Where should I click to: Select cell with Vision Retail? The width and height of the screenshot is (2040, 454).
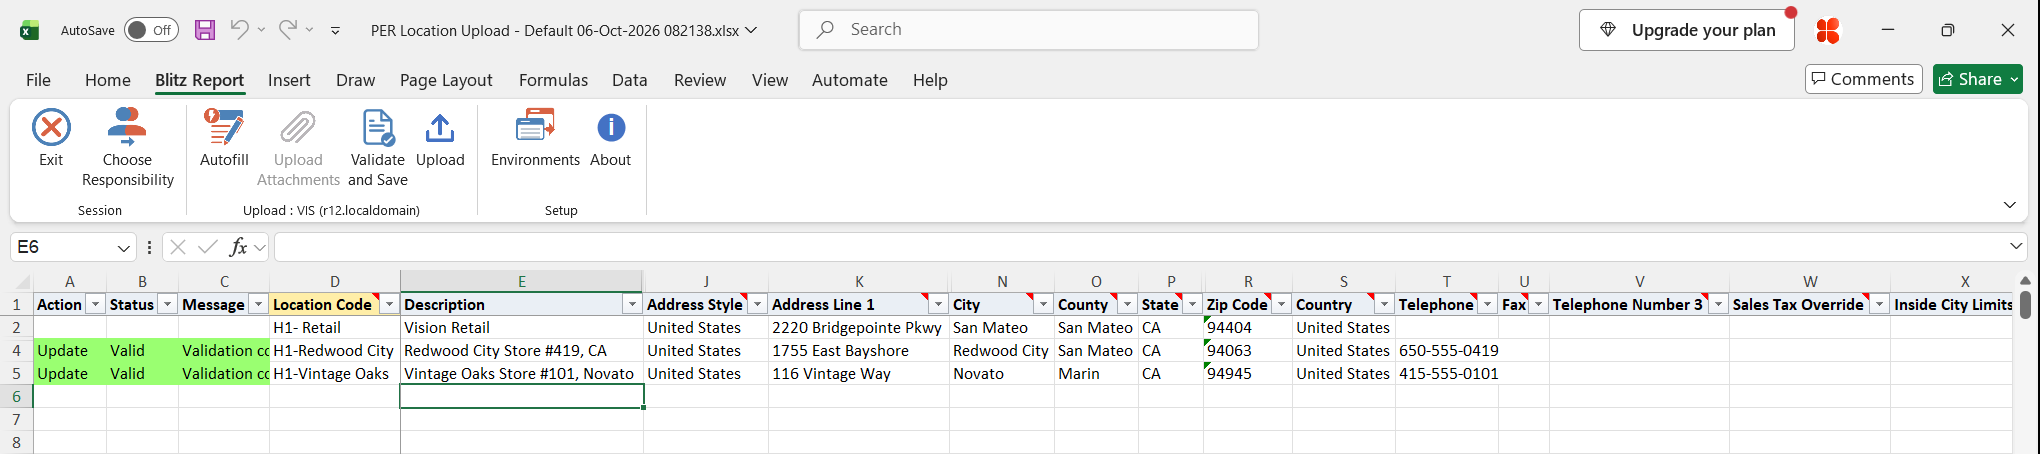[x=521, y=328]
